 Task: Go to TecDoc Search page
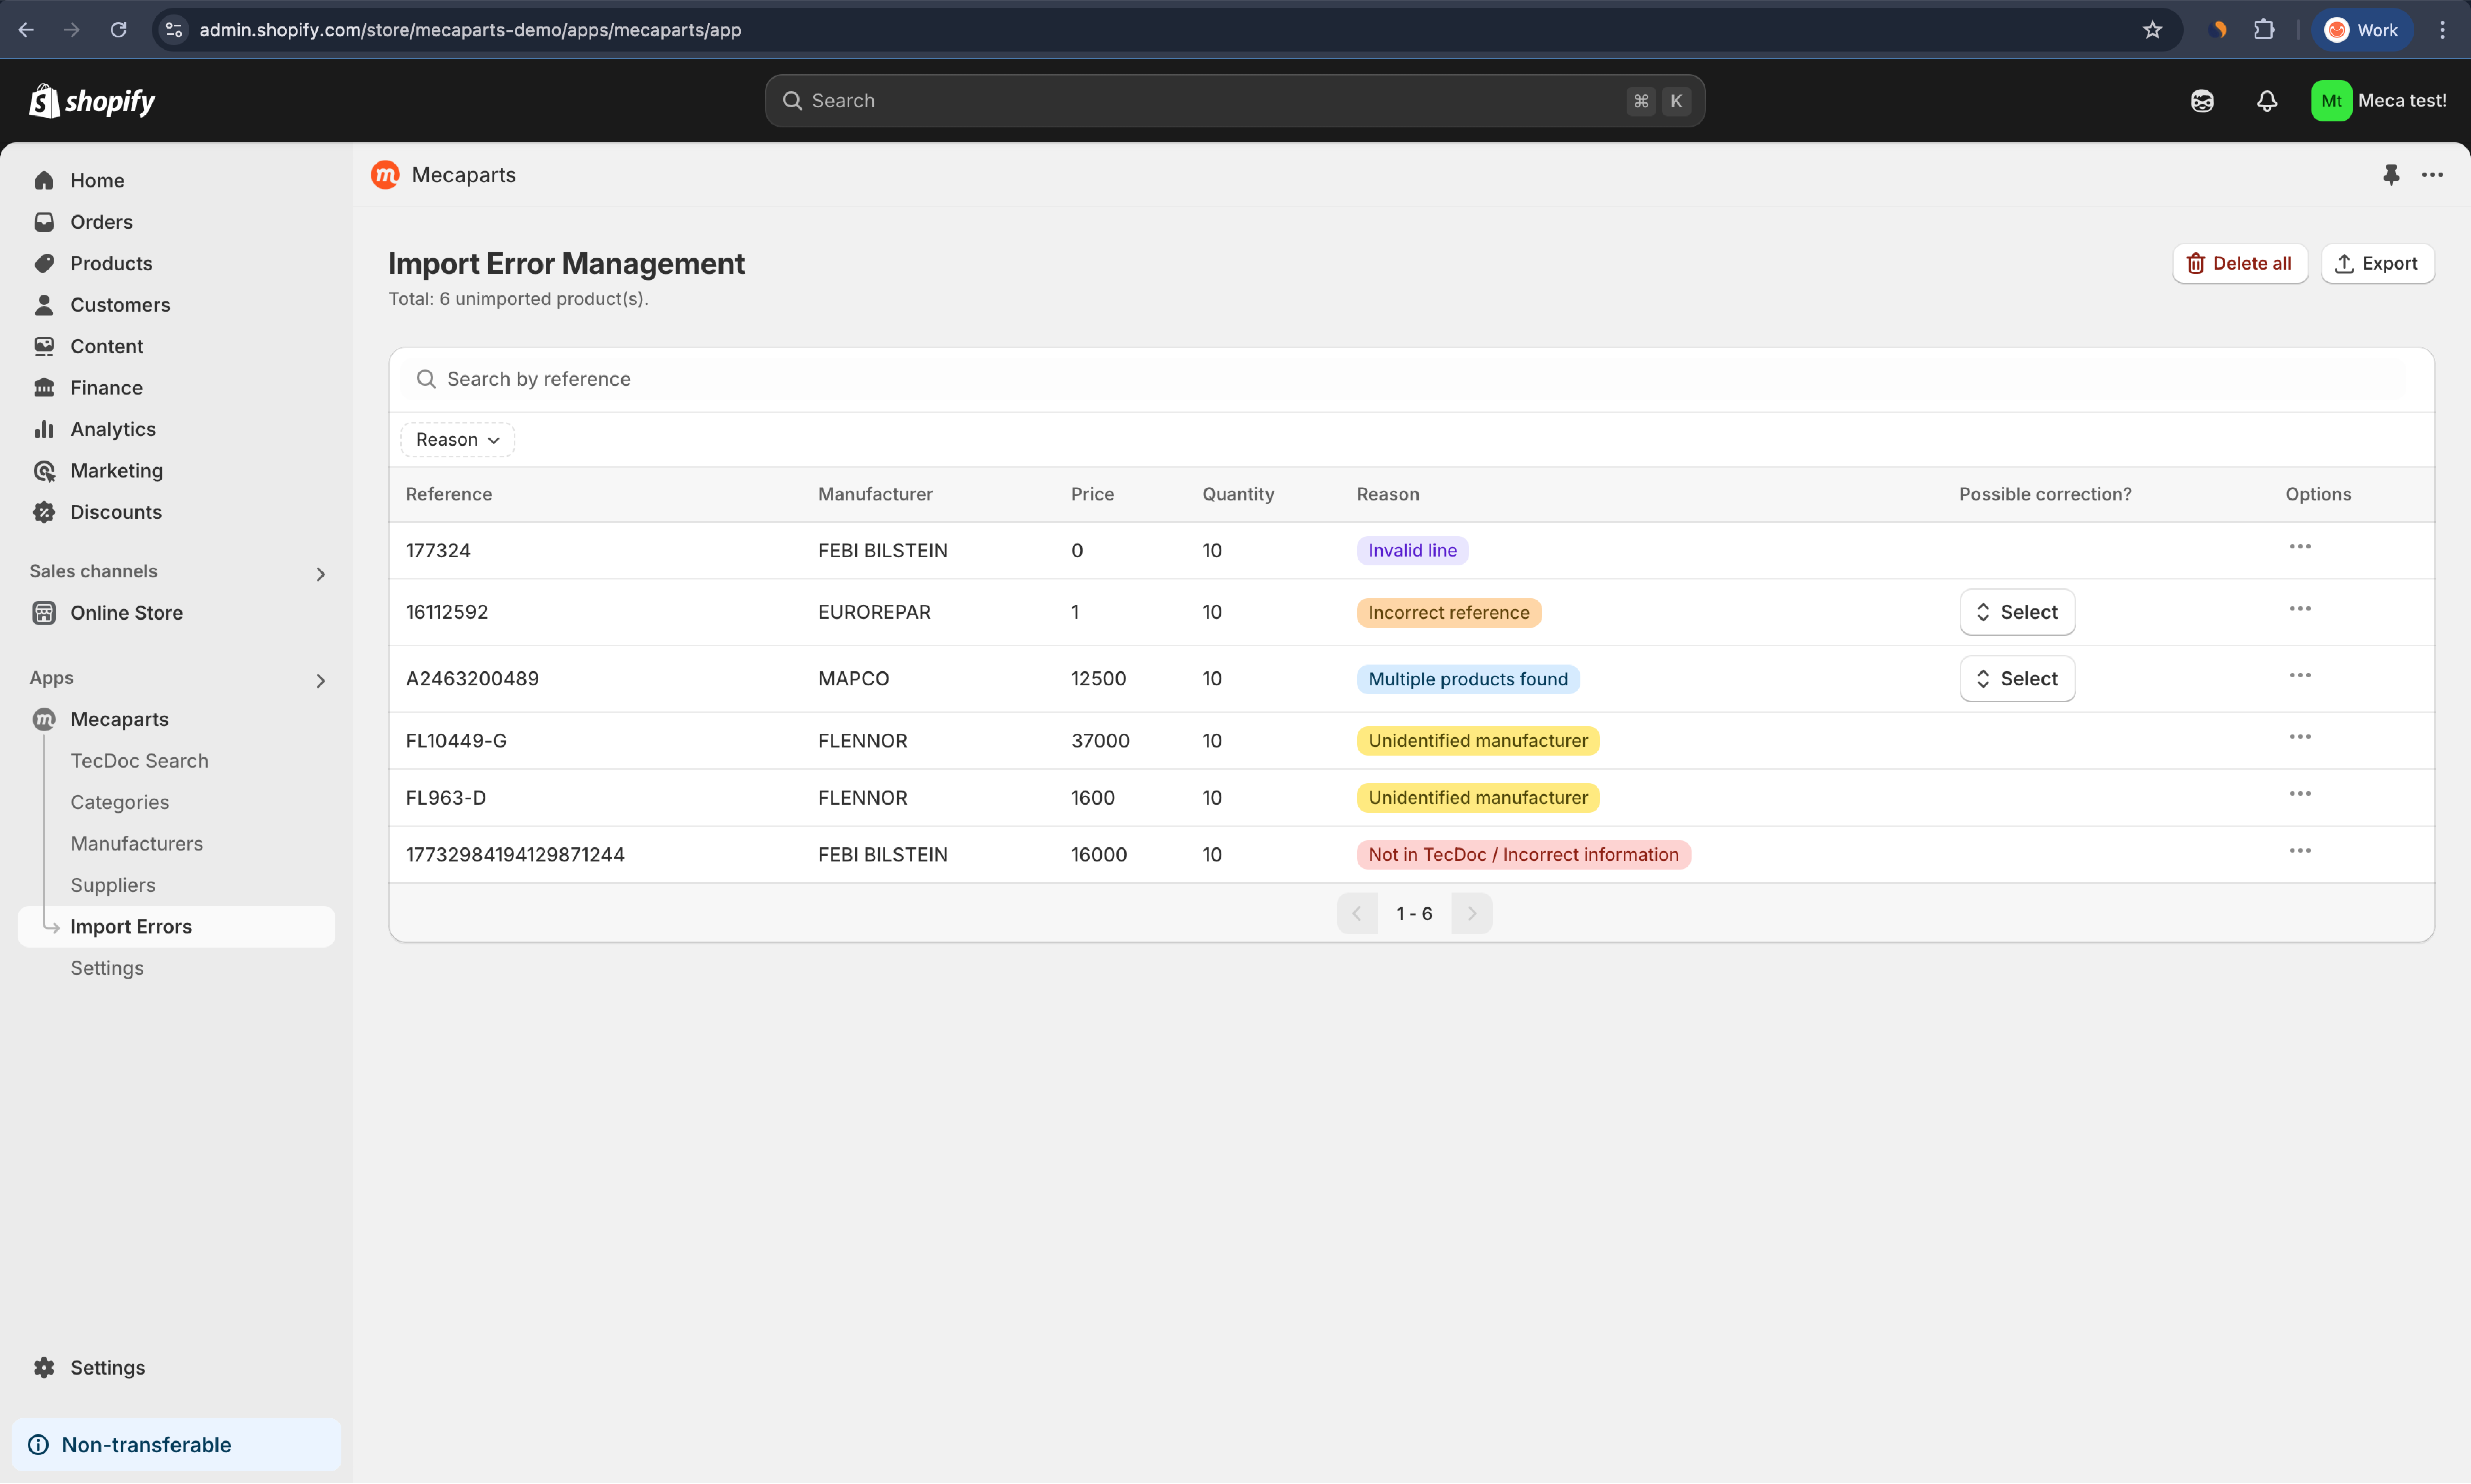(139, 761)
